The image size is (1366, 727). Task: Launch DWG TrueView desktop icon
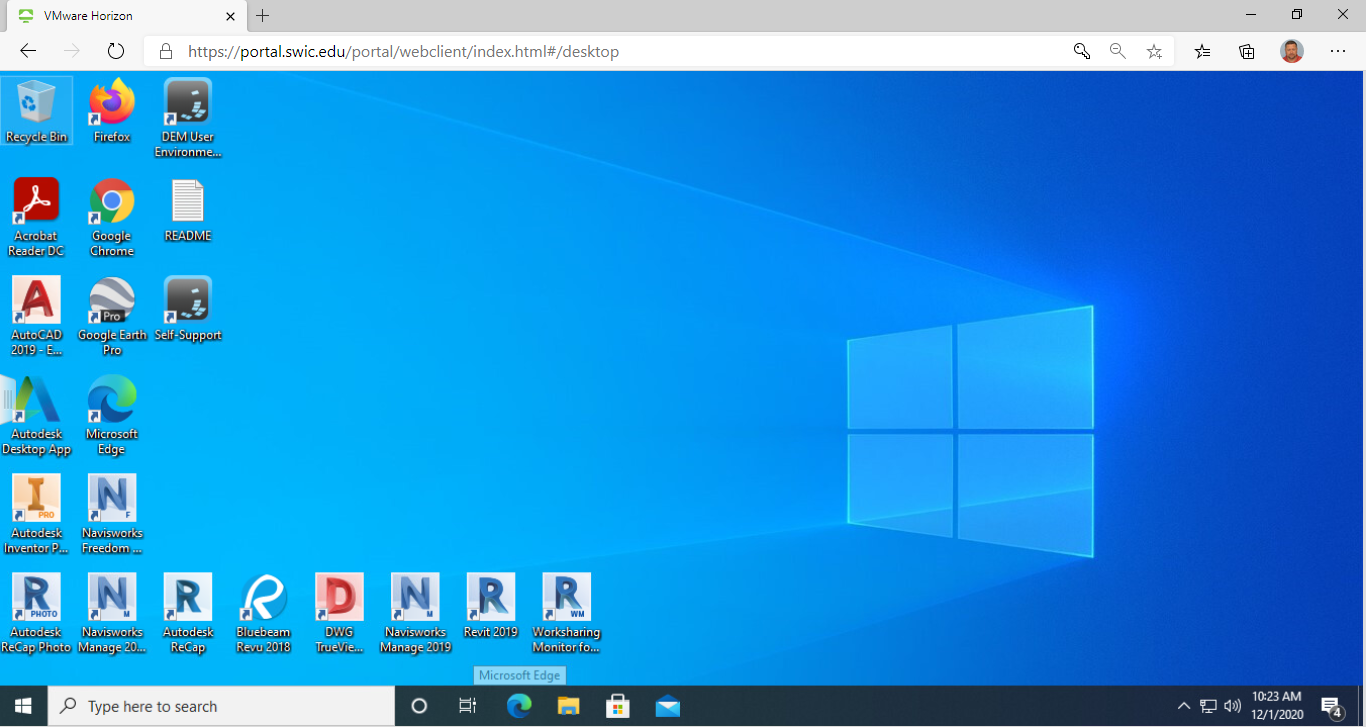tap(339, 598)
